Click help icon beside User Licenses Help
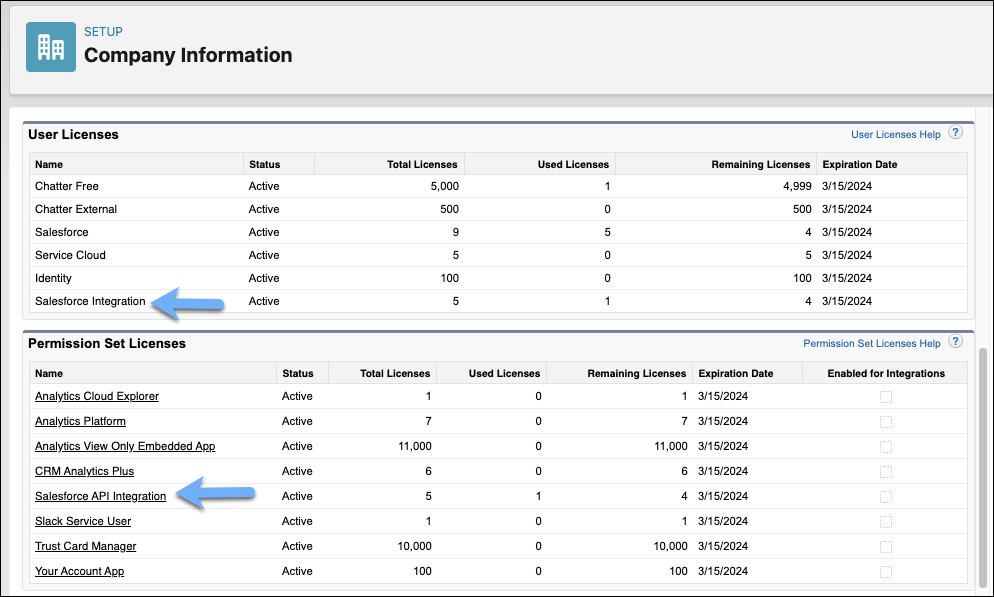This screenshot has height=597, width=994. pyautogui.click(x=955, y=133)
